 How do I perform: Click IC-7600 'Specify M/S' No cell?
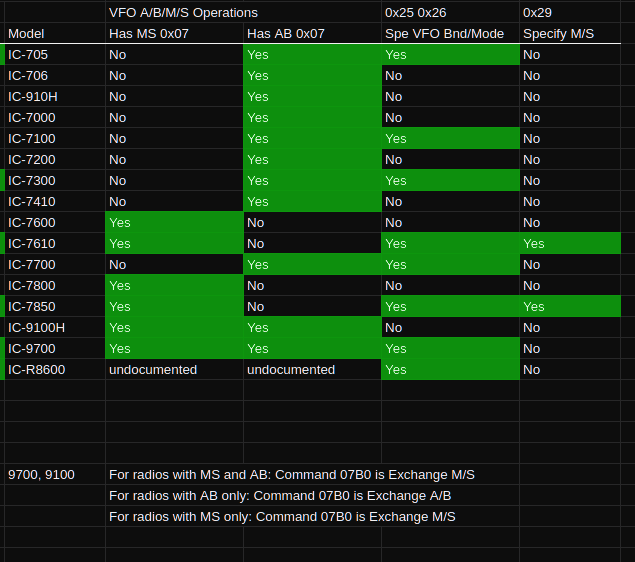pyautogui.click(x=570, y=223)
